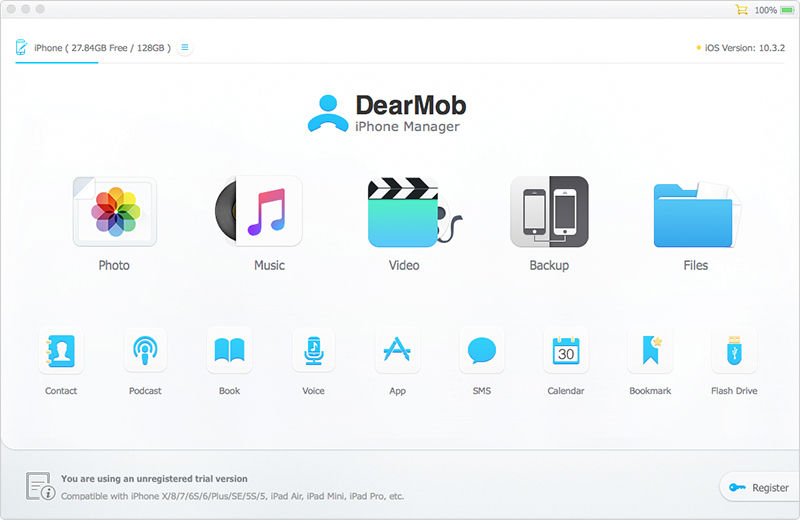Open the Bookmark icon
This screenshot has width=800, height=520.
pos(650,351)
